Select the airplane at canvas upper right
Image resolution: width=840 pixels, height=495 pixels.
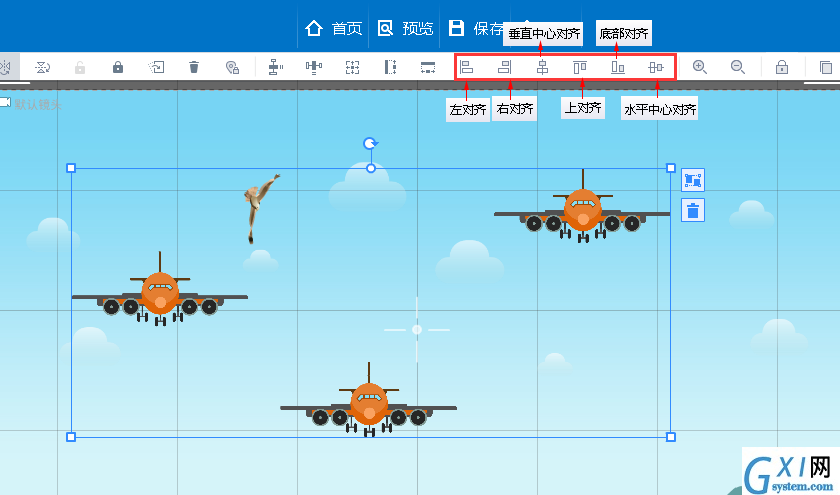[582, 206]
